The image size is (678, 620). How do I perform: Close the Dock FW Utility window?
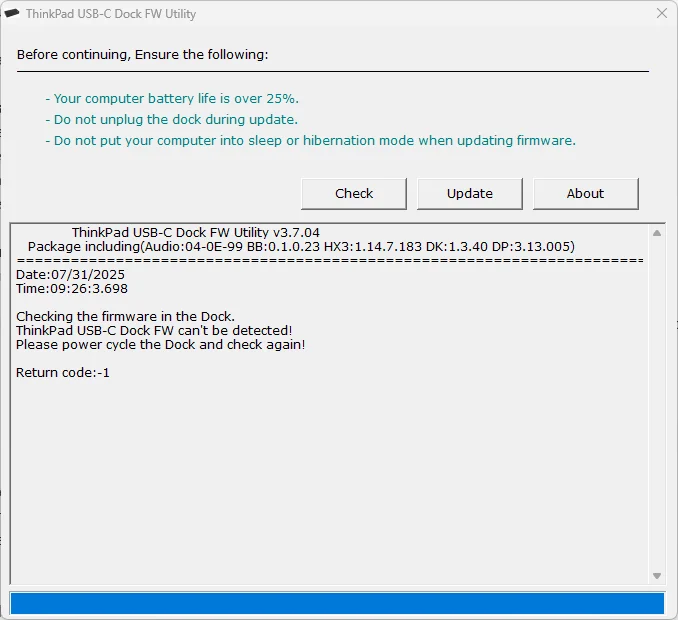click(662, 13)
